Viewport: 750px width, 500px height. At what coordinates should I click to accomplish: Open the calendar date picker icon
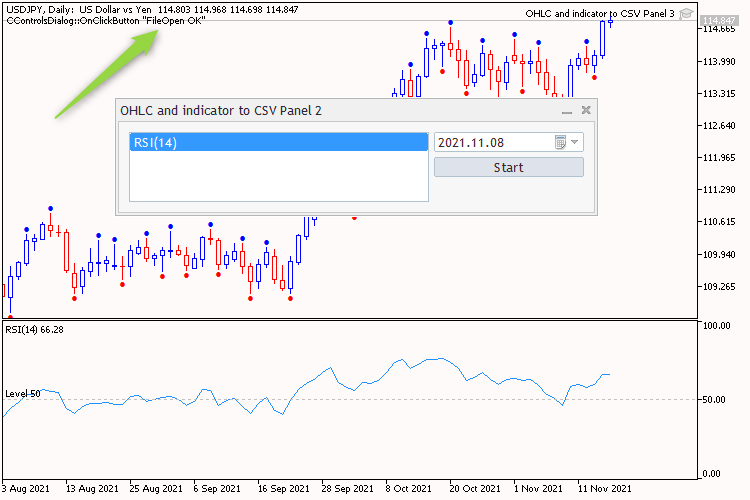(x=560, y=142)
